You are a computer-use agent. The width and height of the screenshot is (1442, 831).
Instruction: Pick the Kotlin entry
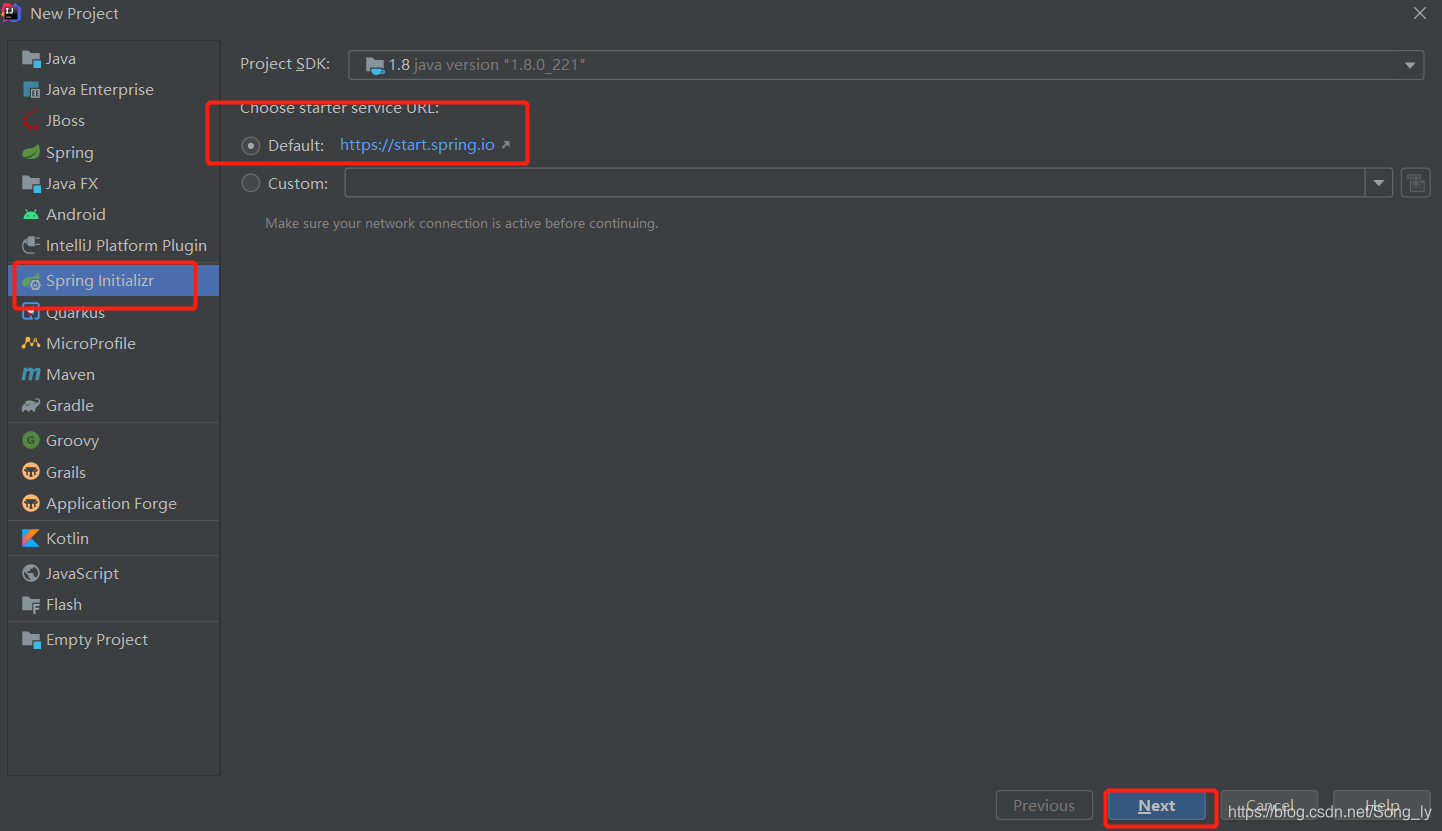pyautogui.click(x=67, y=538)
